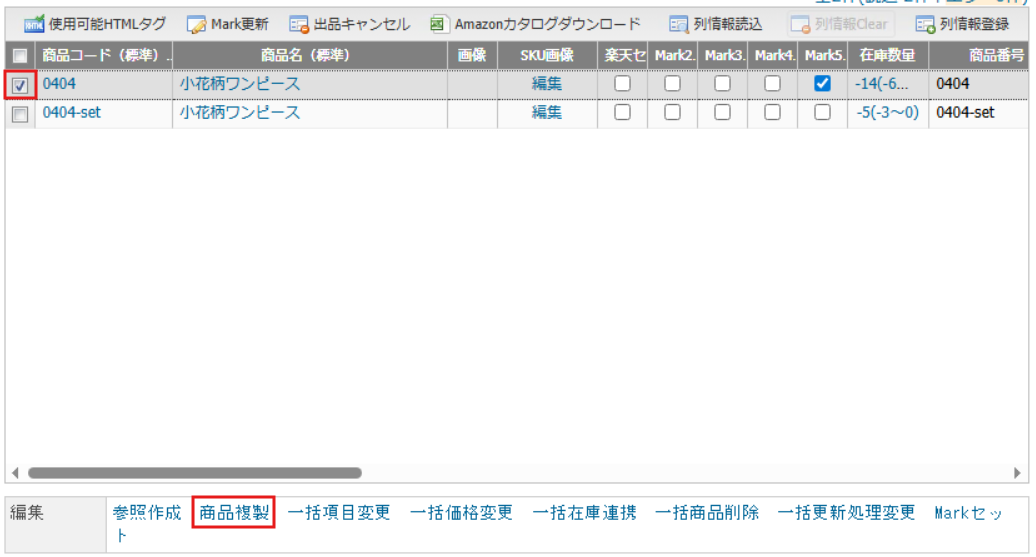This screenshot has height=557, width=1036.
Task: Click 編集 SKU image link for 0404
Action: click(x=547, y=84)
